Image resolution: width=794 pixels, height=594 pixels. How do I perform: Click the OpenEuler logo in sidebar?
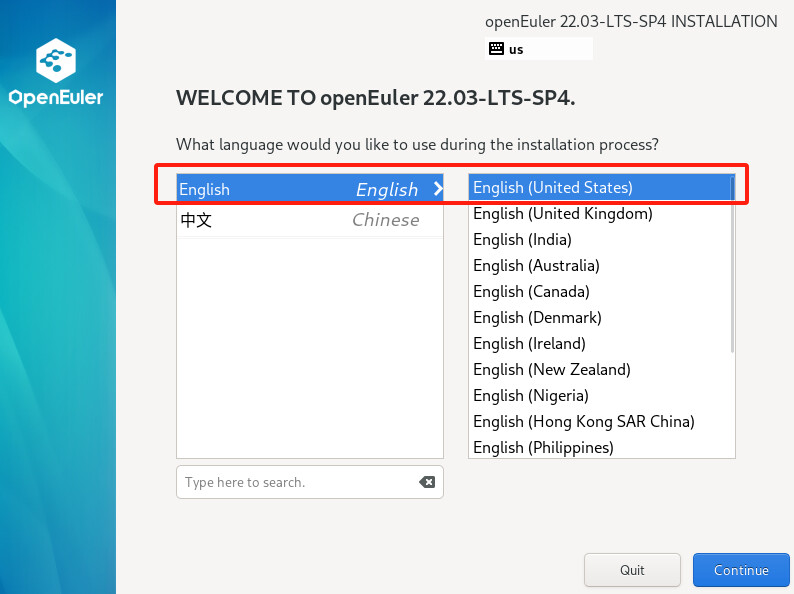(56, 72)
